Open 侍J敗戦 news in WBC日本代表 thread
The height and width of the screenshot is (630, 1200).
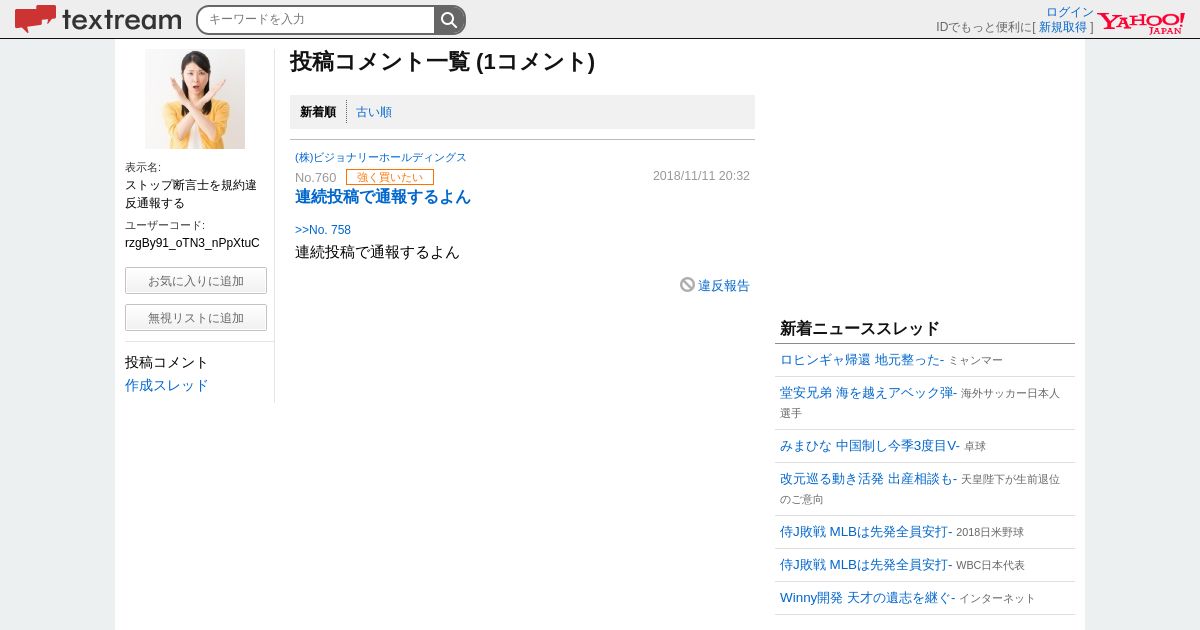point(866,565)
